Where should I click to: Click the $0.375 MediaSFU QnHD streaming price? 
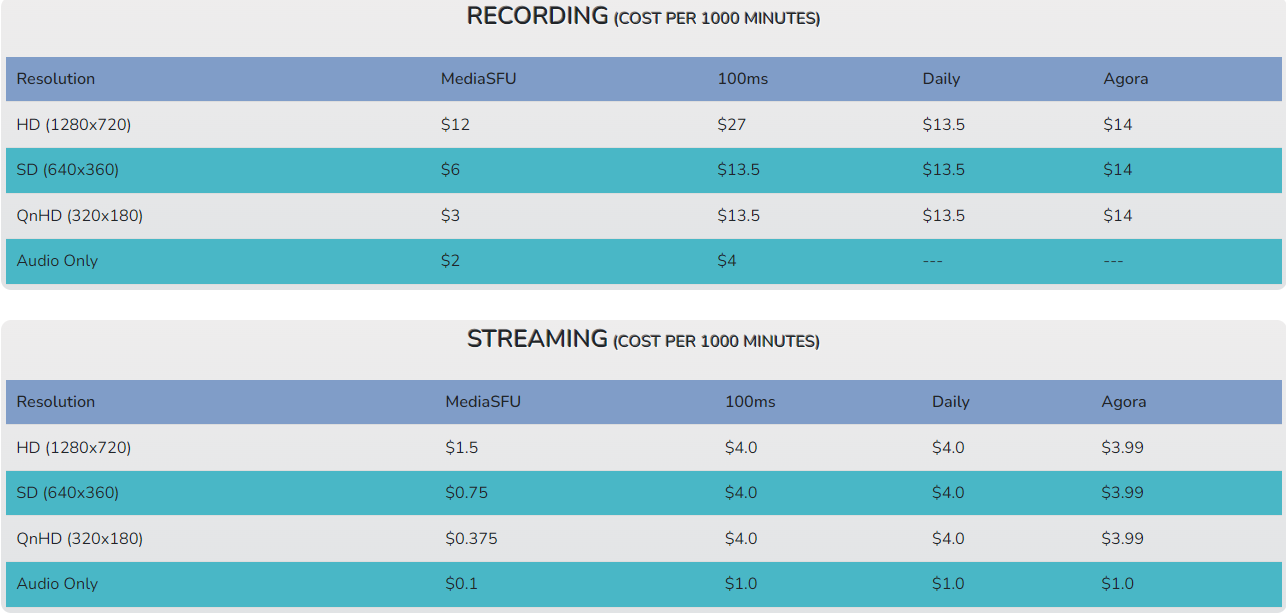point(471,539)
